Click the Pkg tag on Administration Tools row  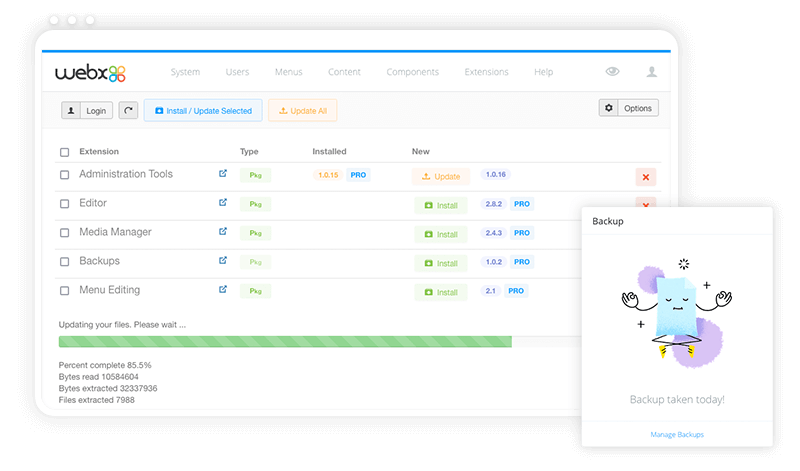256,175
